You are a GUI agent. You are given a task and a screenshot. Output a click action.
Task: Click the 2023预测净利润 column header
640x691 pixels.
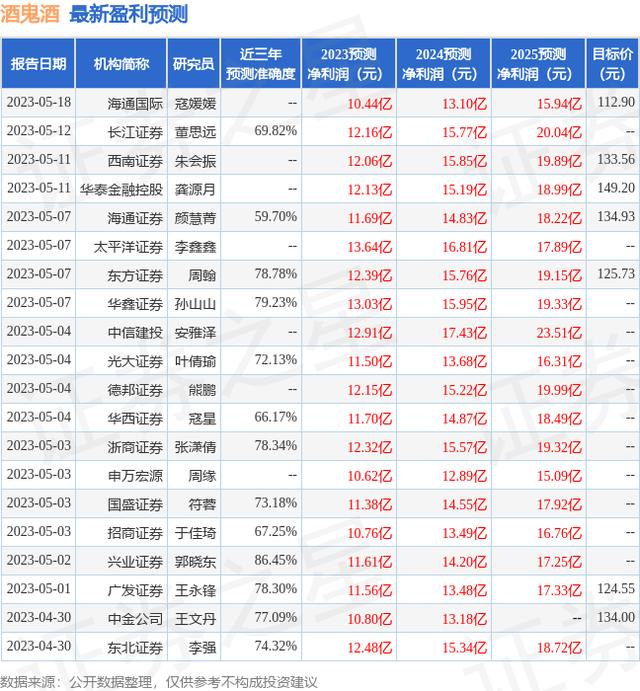pyautogui.click(x=349, y=64)
